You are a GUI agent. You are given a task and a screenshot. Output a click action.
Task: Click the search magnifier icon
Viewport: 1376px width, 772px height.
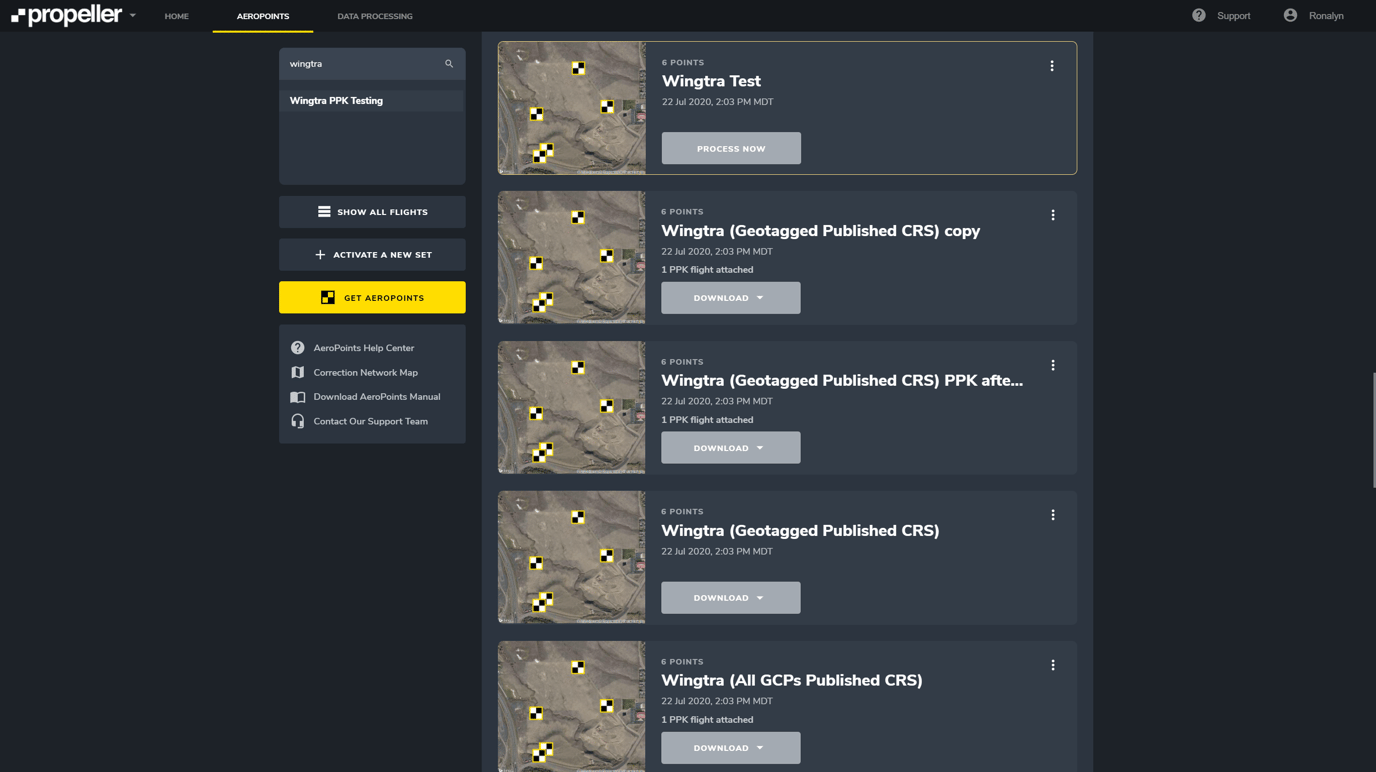point(449,64)
